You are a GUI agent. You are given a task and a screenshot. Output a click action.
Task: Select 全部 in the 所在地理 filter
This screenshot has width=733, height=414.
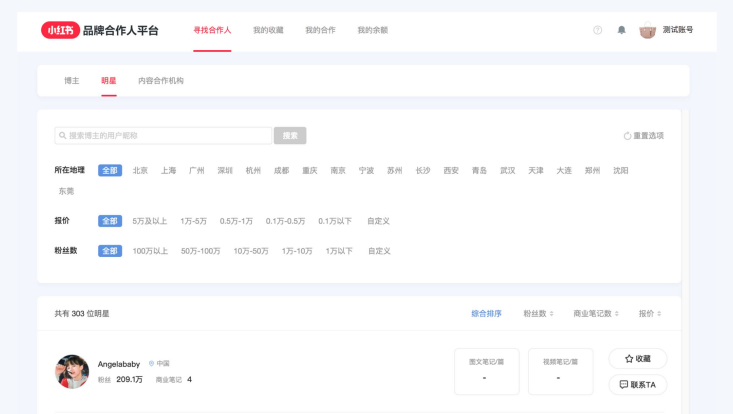[x=110, y=171]
